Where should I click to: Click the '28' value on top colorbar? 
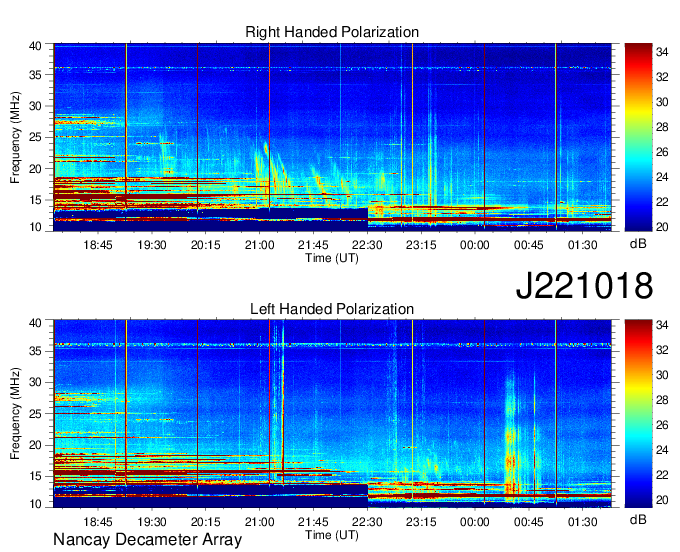tap(662, 127)
